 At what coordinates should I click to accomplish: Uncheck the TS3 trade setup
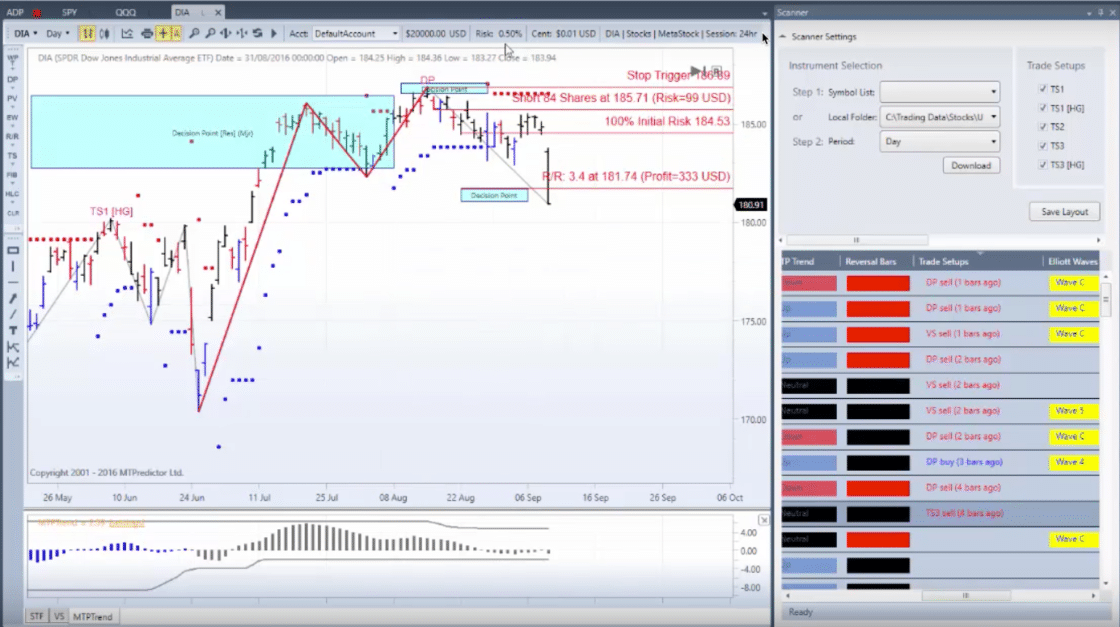point(1044,145)
